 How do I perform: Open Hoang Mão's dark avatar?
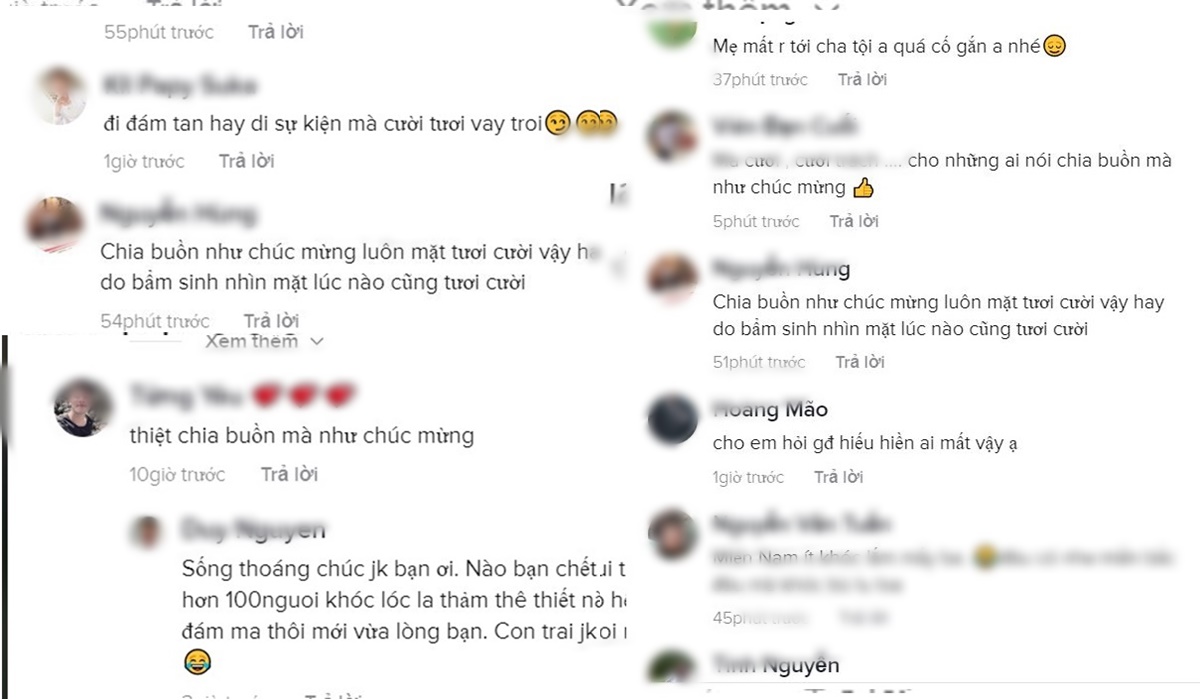673,420
